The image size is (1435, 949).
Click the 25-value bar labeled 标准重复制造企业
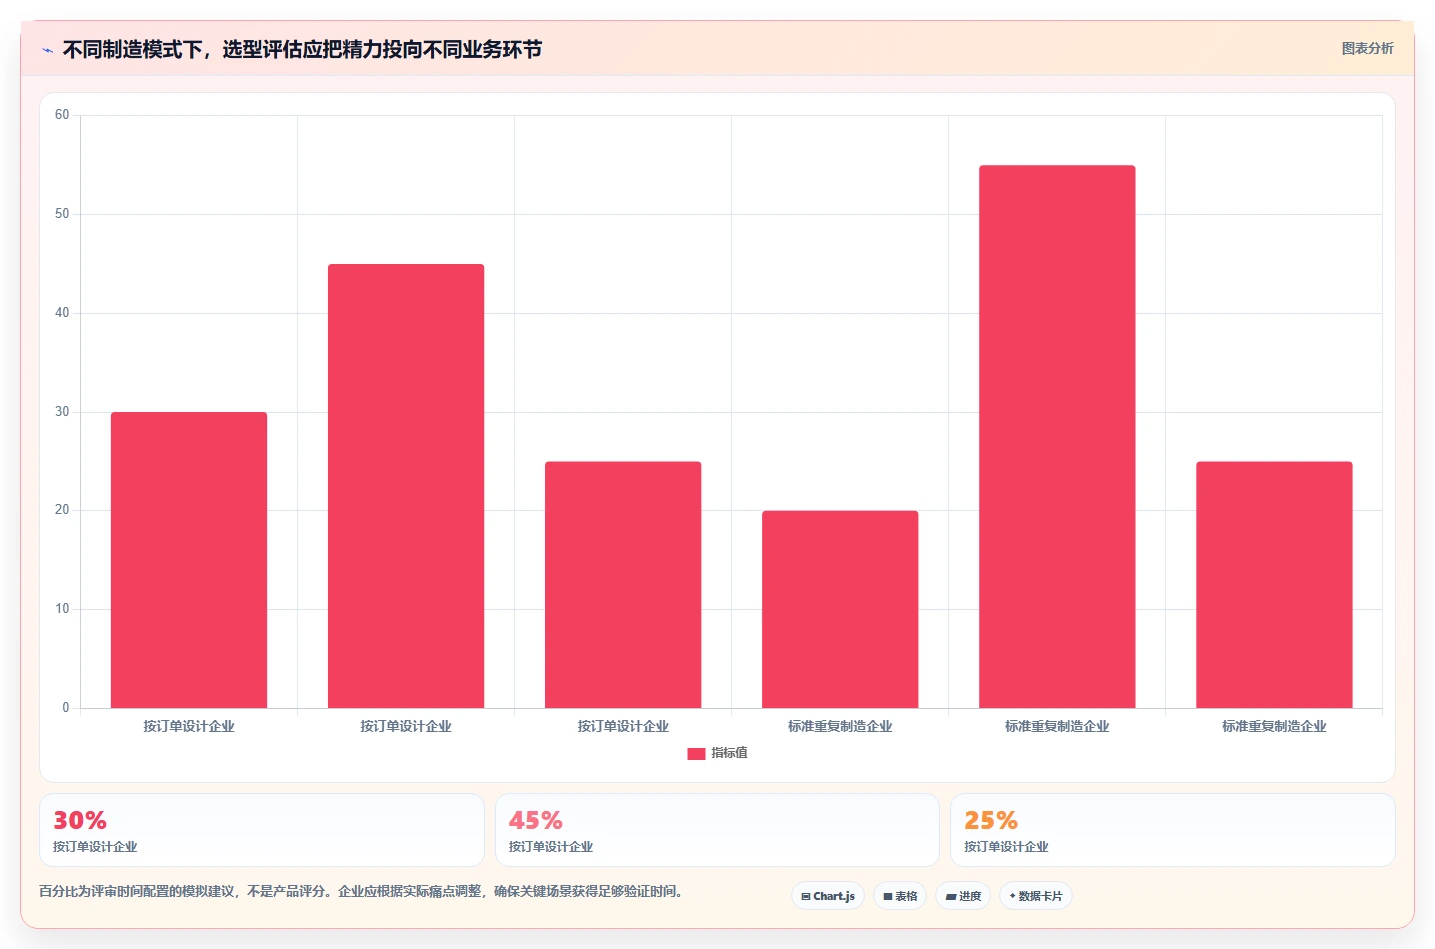(1274, 585)
